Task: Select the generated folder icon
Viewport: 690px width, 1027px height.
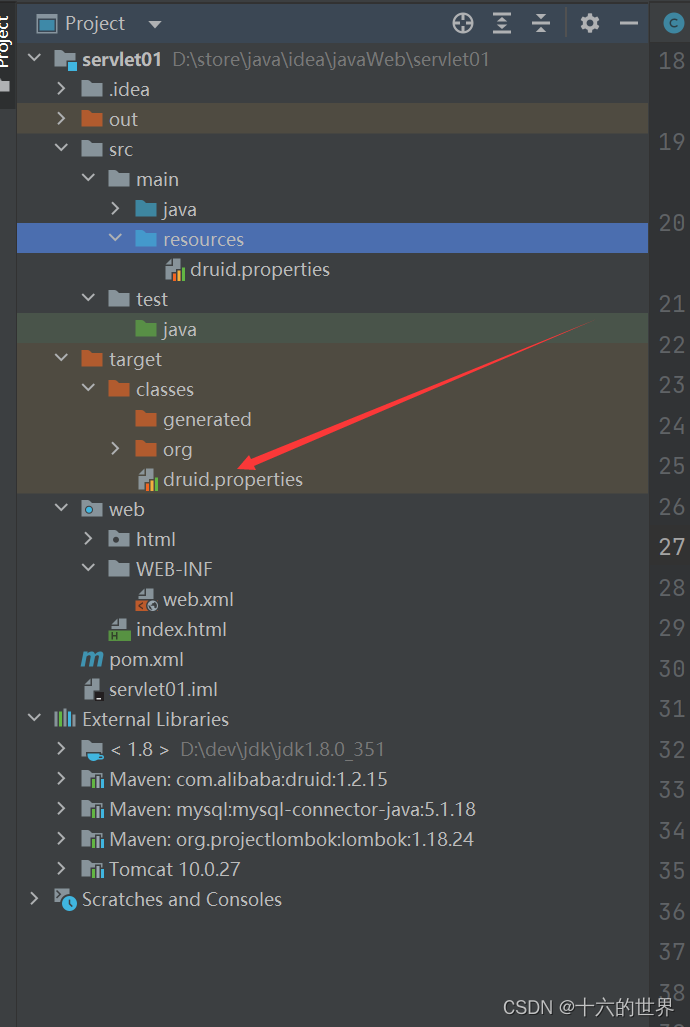Action: [x=146, y=419]
